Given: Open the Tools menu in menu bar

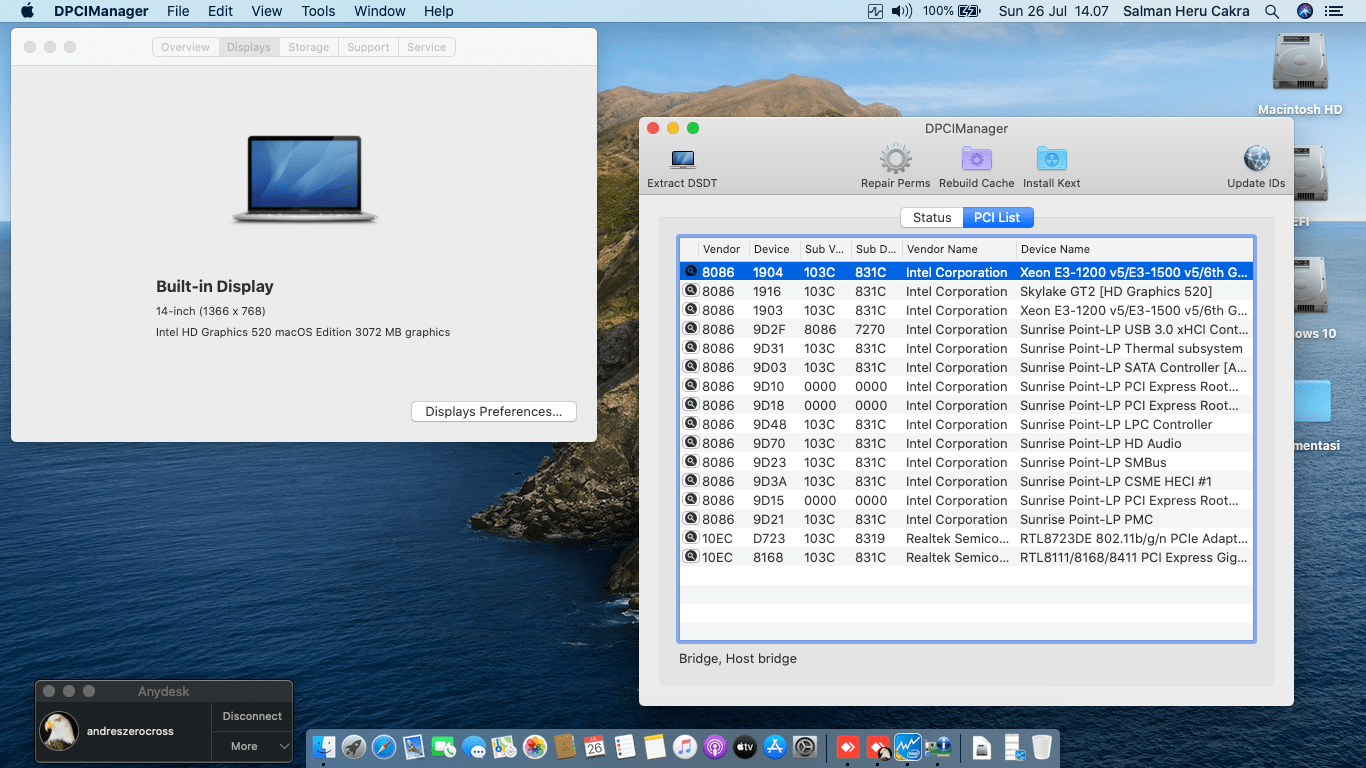Looking at the screenshot, I should point(318,11).
